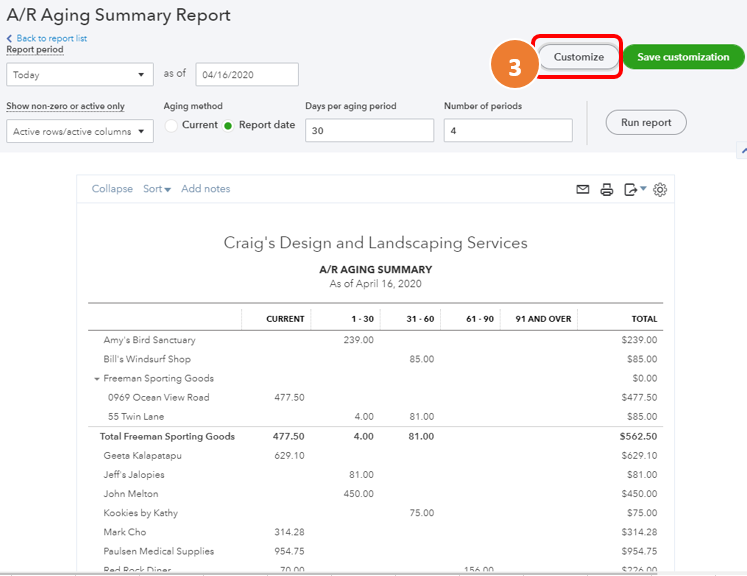Screen dimensions: 747x576
Task: Click the Days per aging period field
Action: (x=369, y=131)
